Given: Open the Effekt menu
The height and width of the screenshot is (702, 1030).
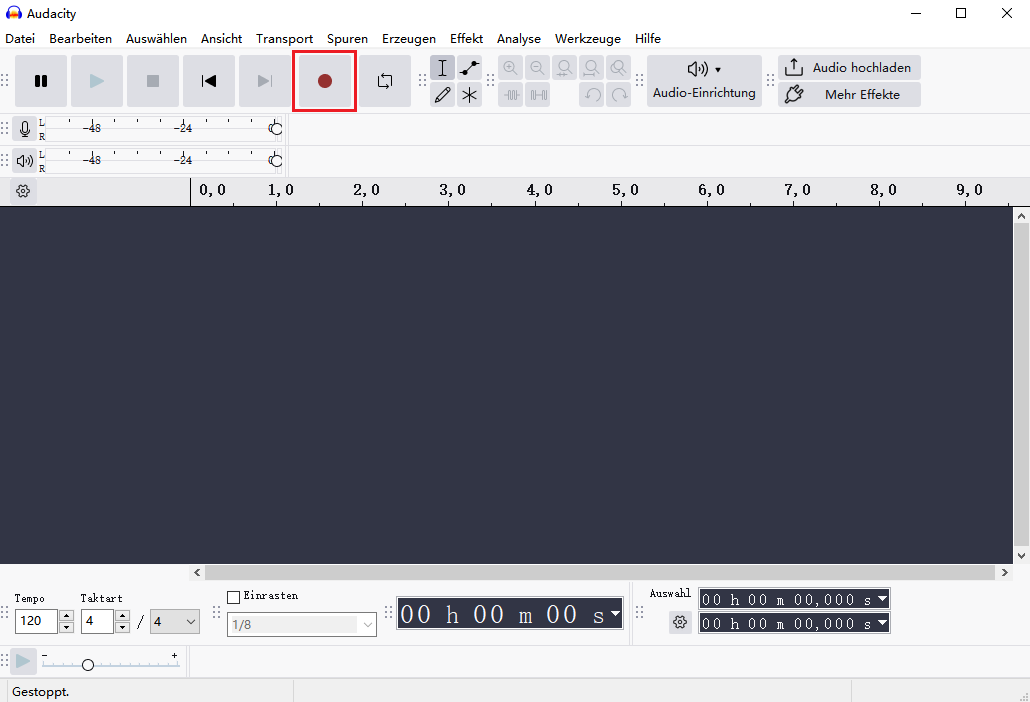Looking at the screenshot, I should tap(466, 39).
